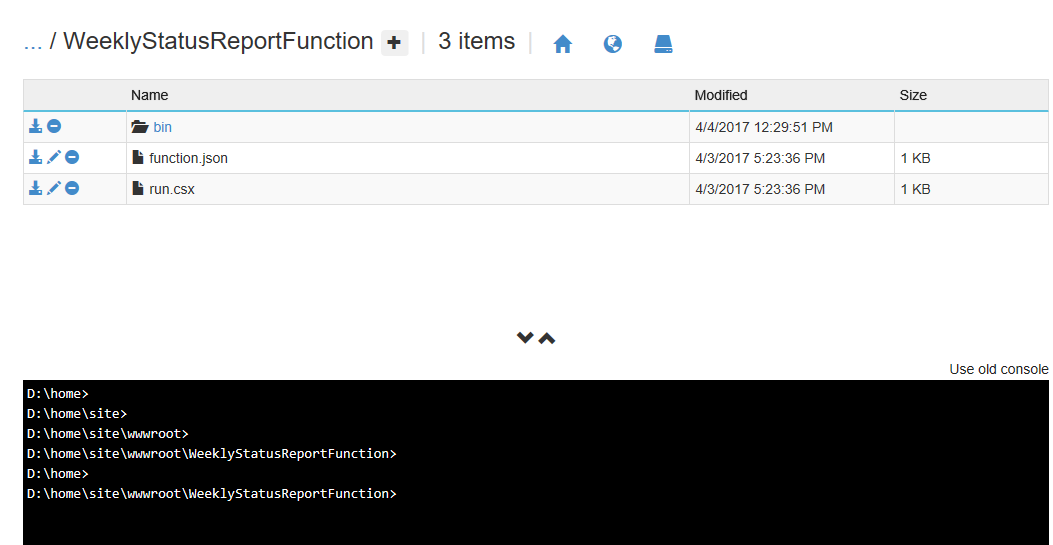
Task: Navigate up via the ellipsis breadcrumb
Action: click(32, 42)
